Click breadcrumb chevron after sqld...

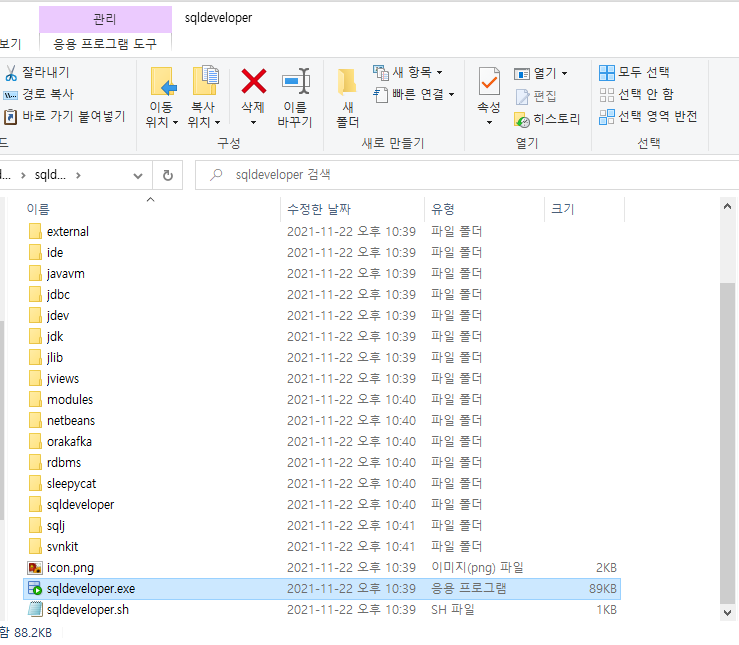coord(78,175)
